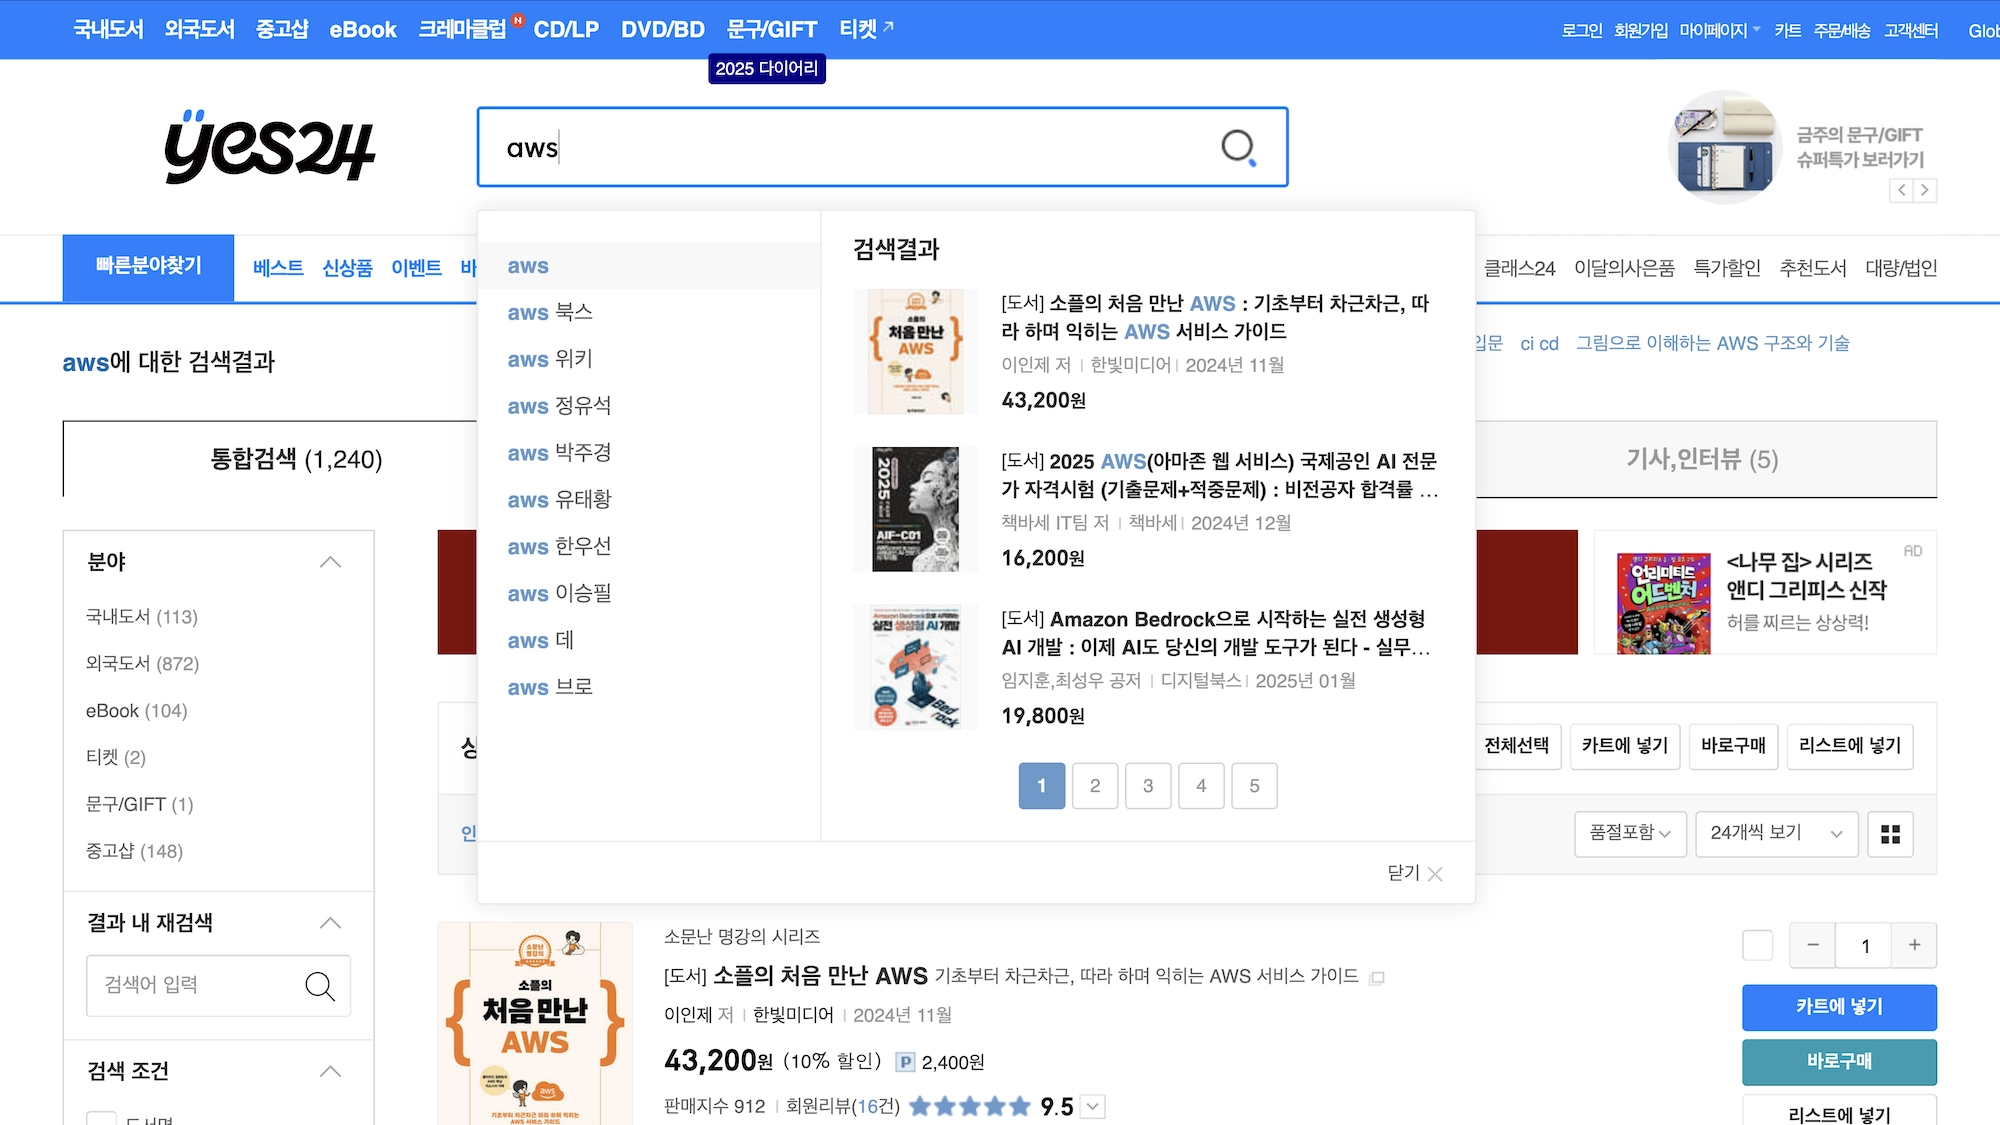Open eBook menu in top navigation
The width and height of the screenshot is (2000, 1125).
click(x=363, y=30)
